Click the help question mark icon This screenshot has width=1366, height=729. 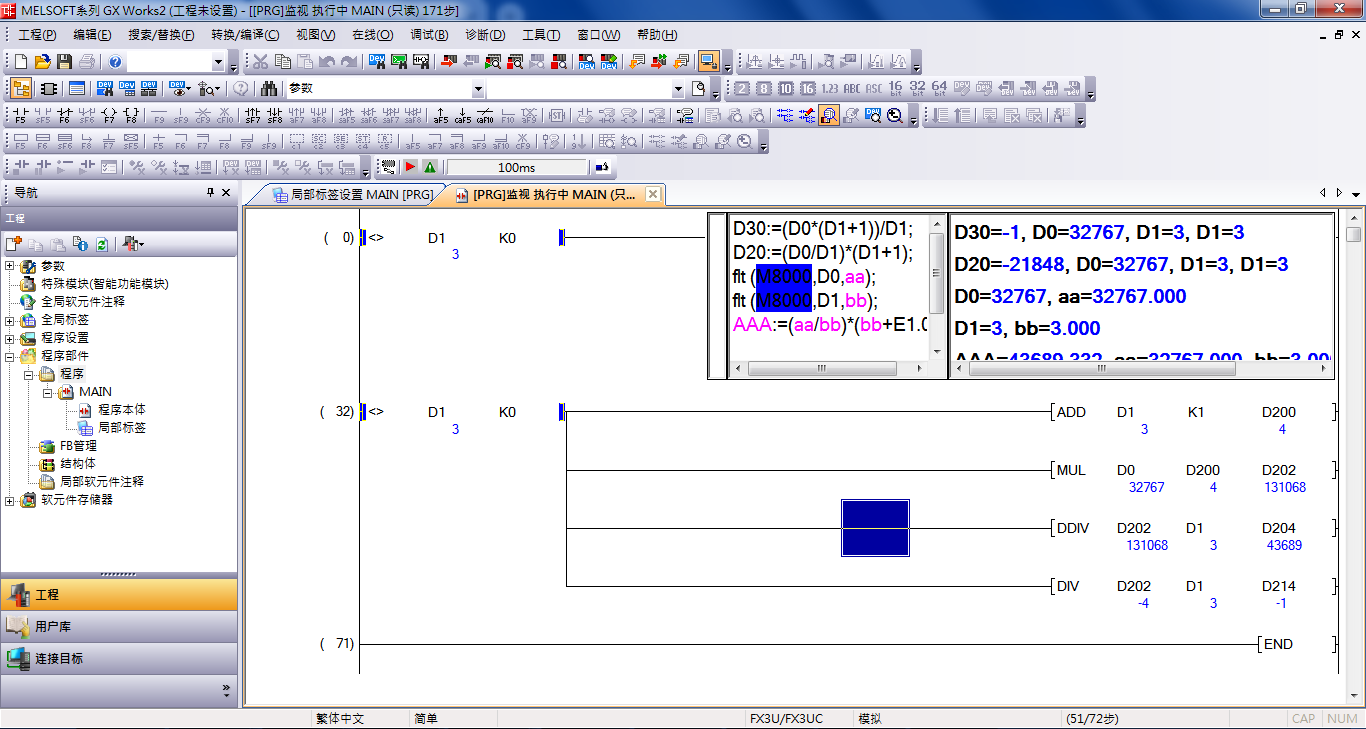[x=115, y=62]
